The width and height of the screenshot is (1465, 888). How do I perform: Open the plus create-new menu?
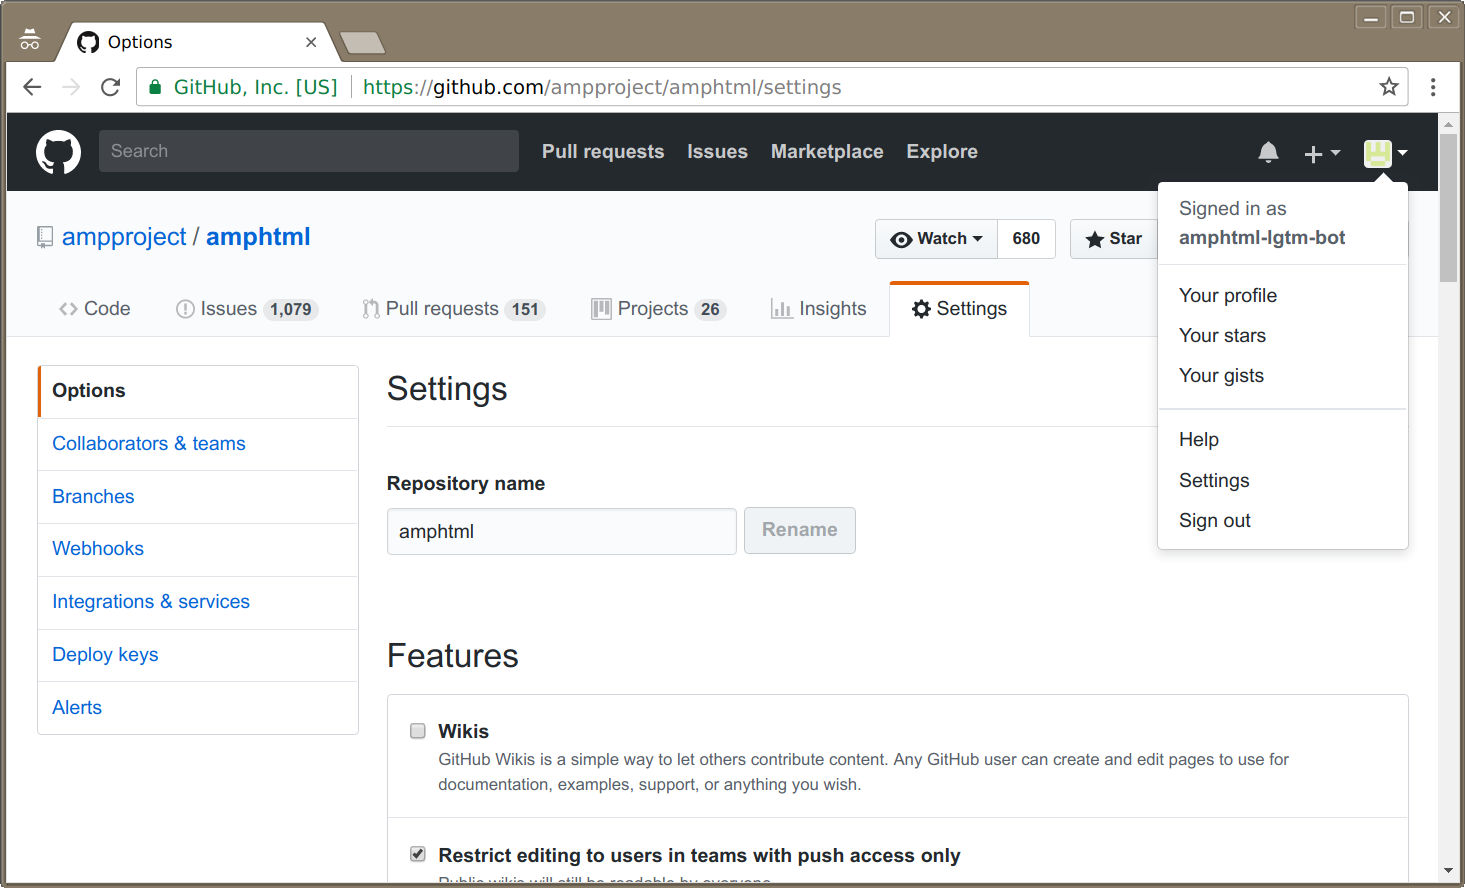(1322, 153)
